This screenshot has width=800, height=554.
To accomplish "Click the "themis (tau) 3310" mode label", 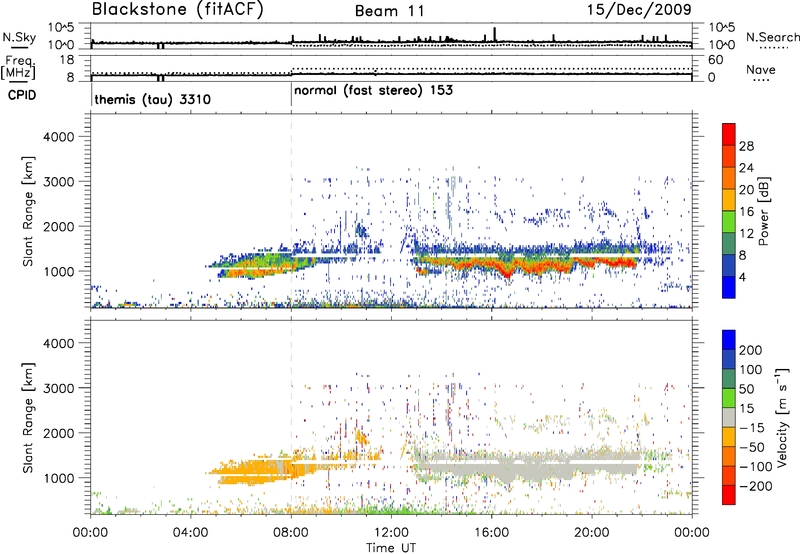I will pyautogui.click(x=153, y=99).
